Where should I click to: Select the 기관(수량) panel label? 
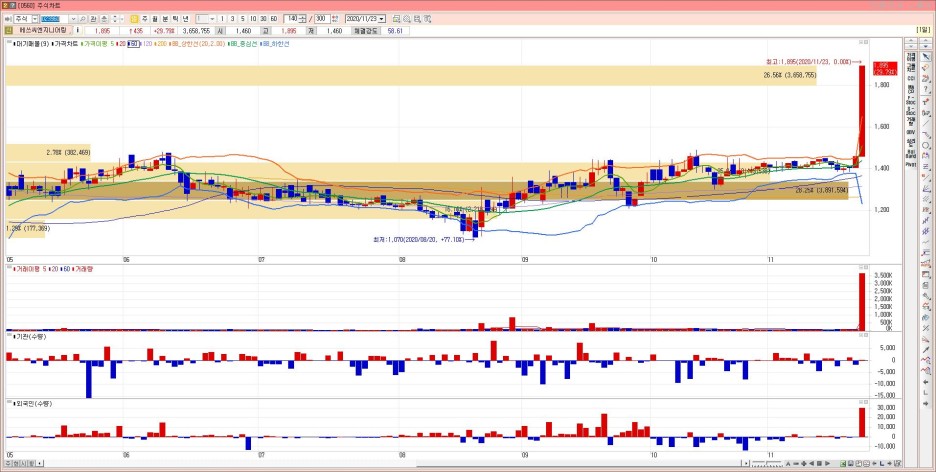pyautogui.click(x=30, y=337)
